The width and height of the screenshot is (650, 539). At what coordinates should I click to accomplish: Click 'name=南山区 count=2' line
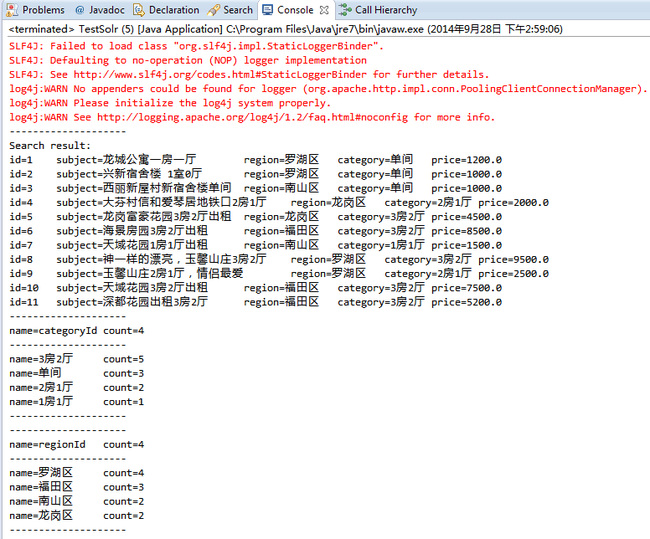77,501
